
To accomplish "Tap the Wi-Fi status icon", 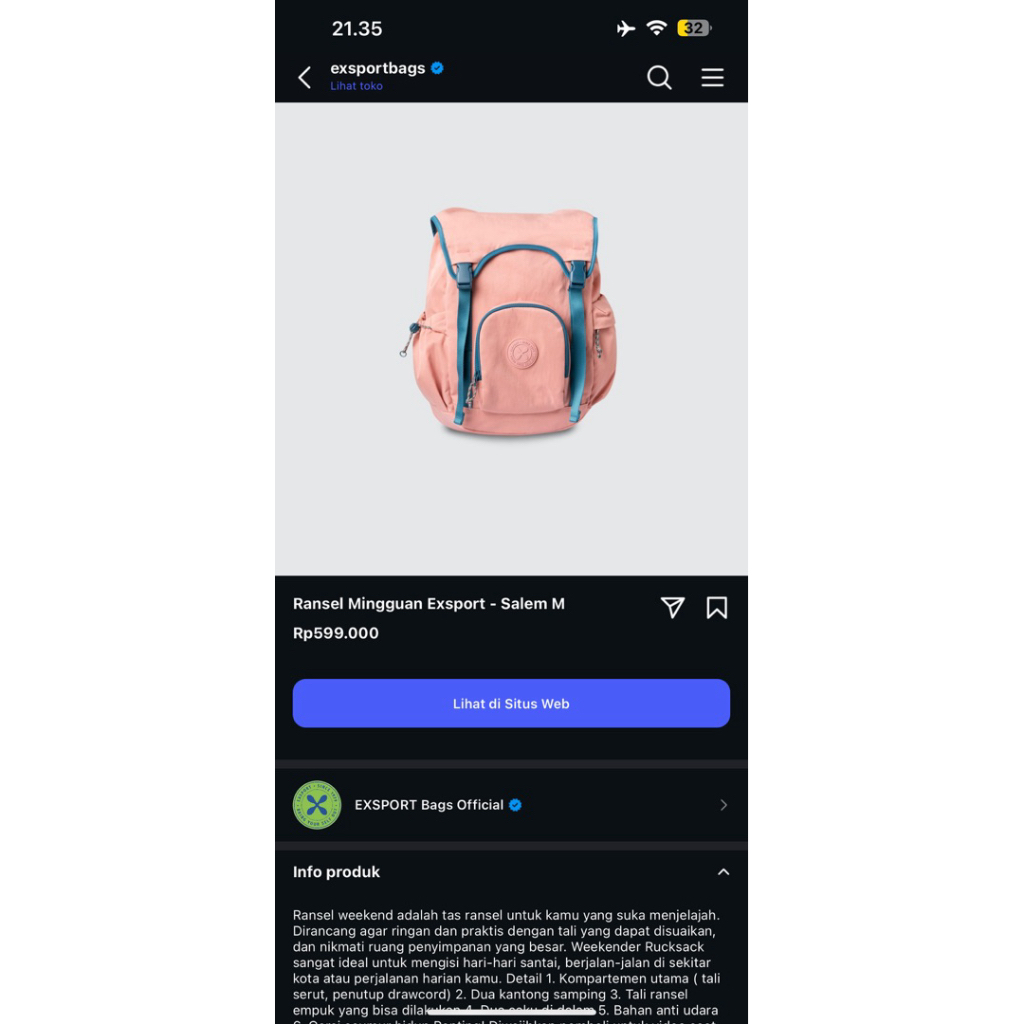I will click(656, 28).
